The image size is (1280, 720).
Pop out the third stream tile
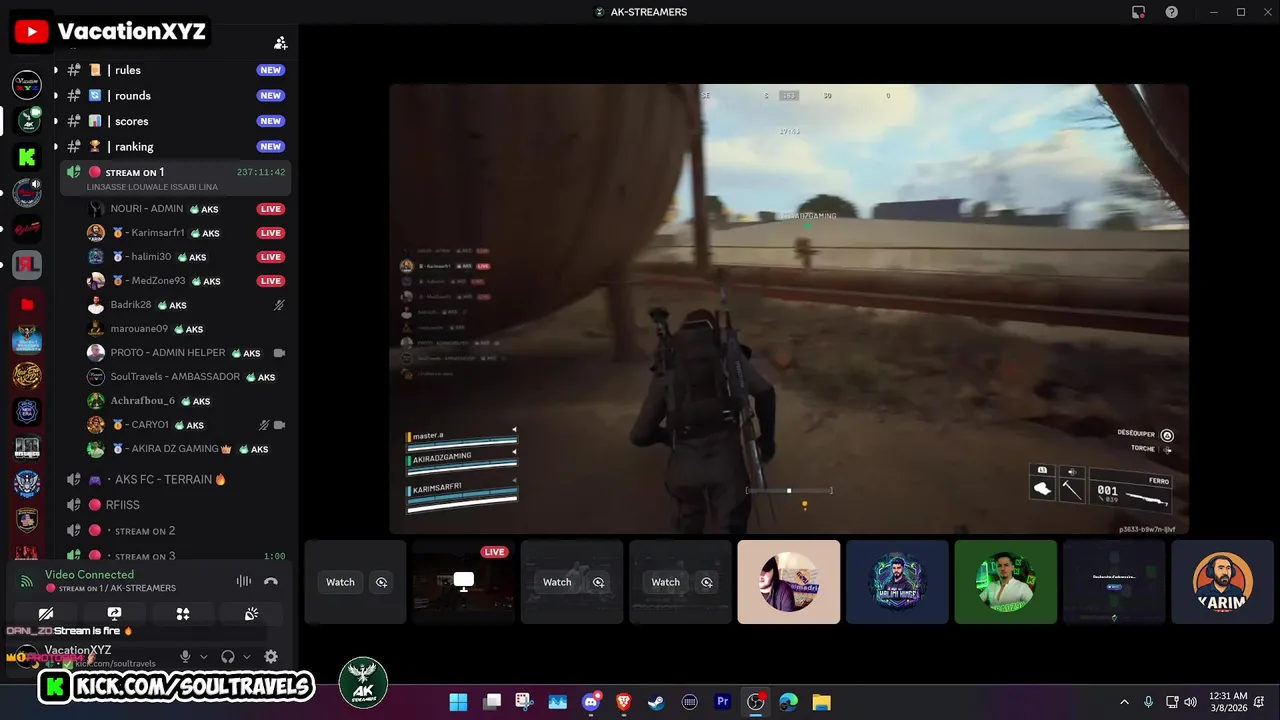tap(598, 582)
